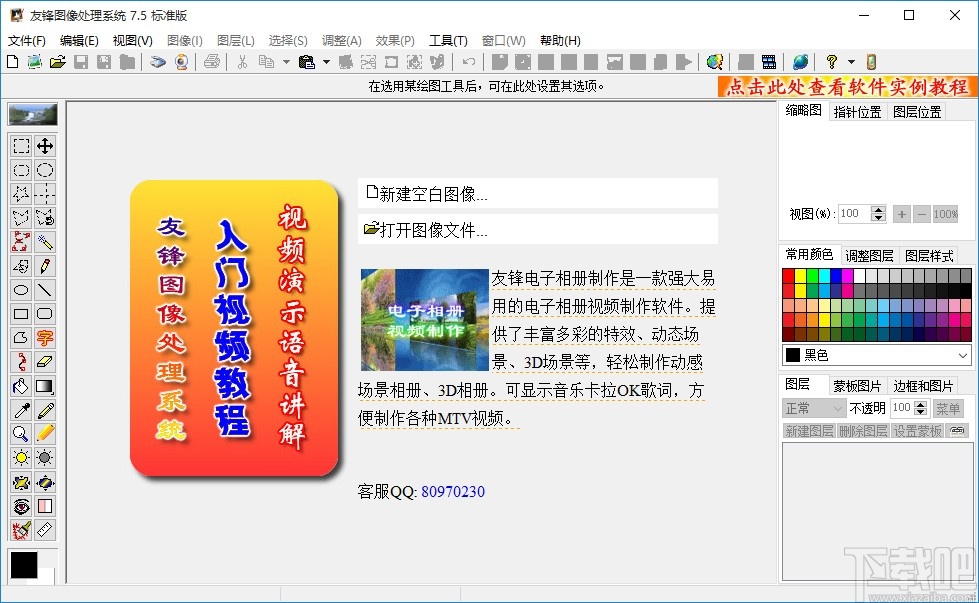
Task: Switch to the 边框和图片 tab
Action: coord(923,386)
